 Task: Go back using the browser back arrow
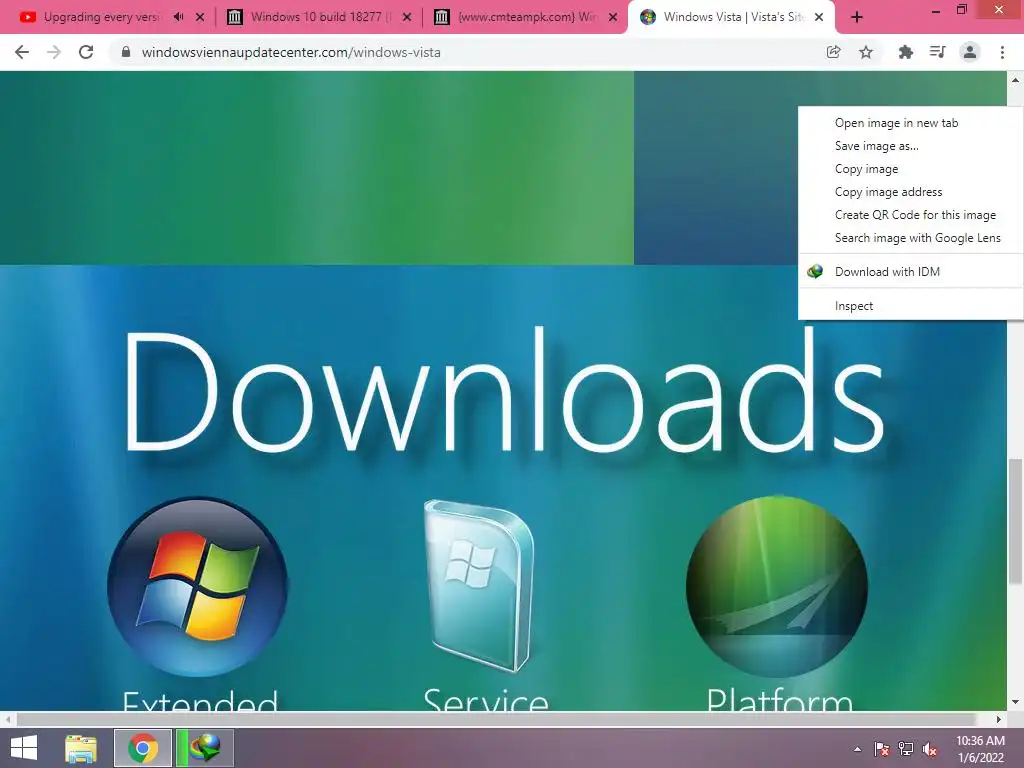click(22, 52)
